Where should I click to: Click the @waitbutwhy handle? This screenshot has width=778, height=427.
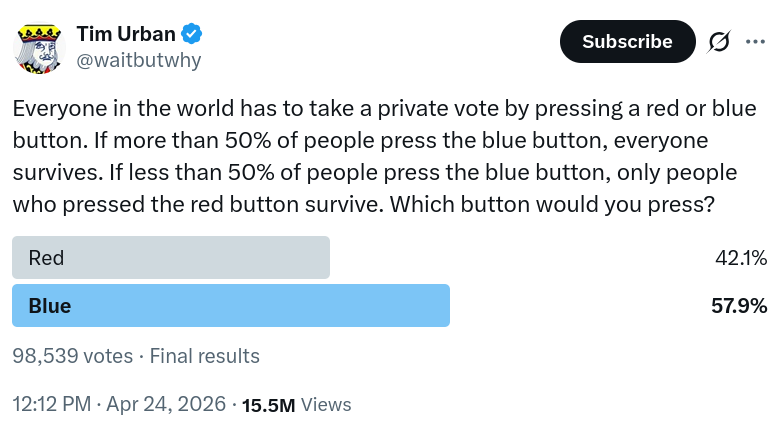139,60
